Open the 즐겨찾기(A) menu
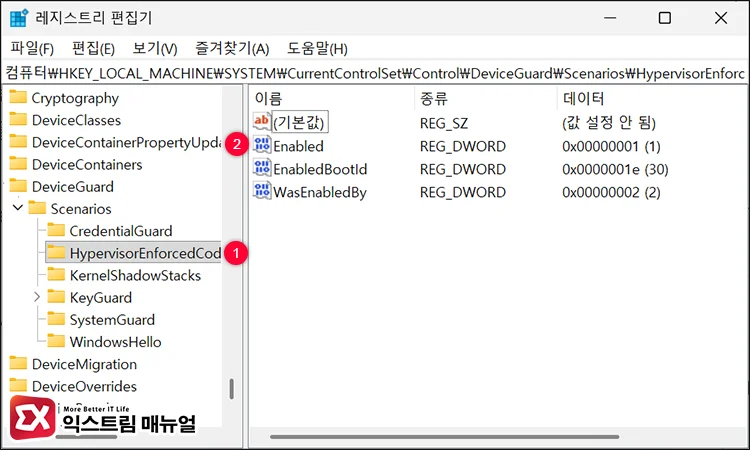The height and width of the screenshot is (450, 750). click(232, 48)
